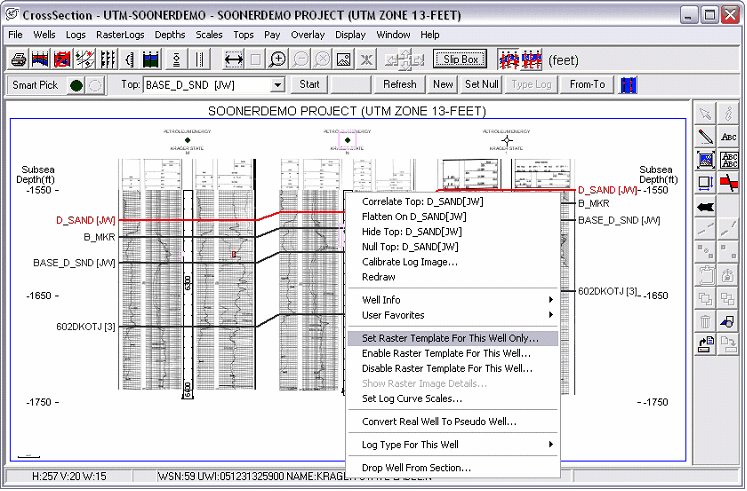
Task: Click the D_SAND [JW] label on left
Action: point(86,220)
